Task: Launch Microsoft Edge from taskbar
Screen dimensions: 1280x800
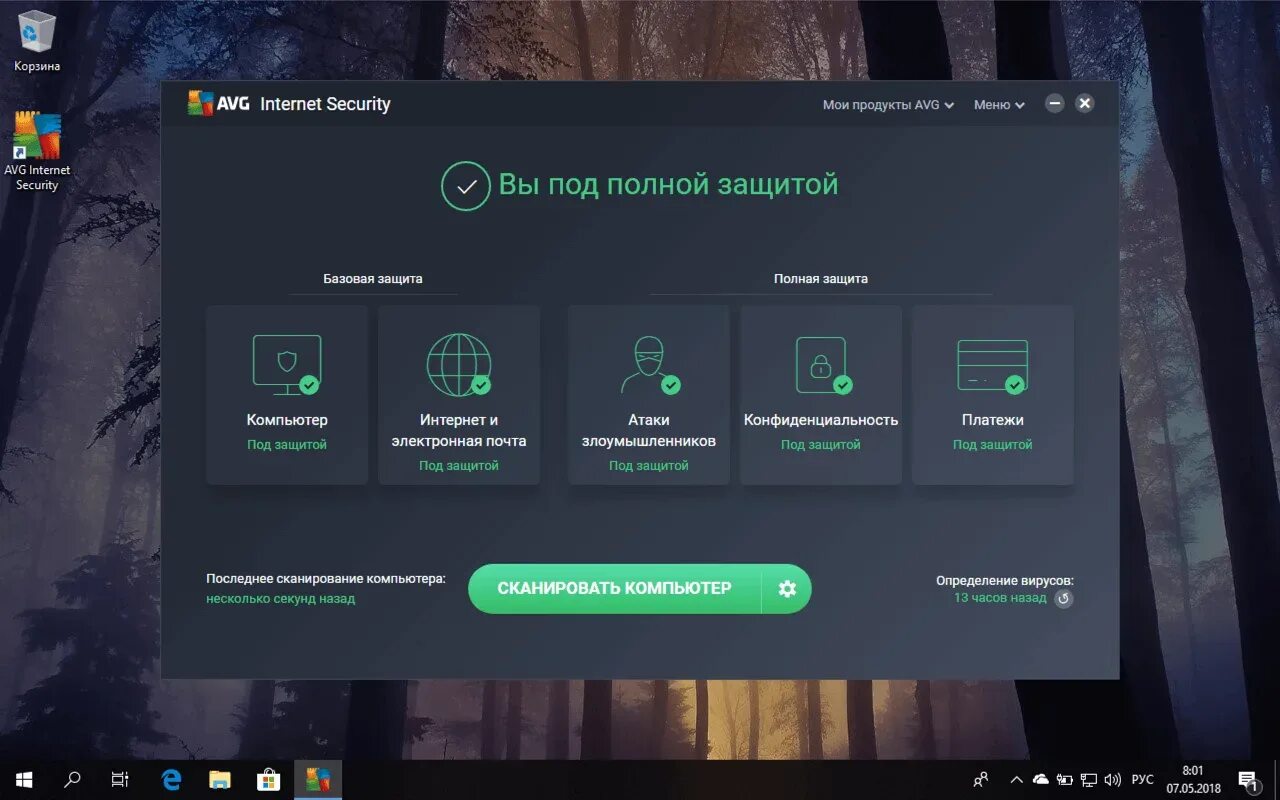Action: point(172,780)
